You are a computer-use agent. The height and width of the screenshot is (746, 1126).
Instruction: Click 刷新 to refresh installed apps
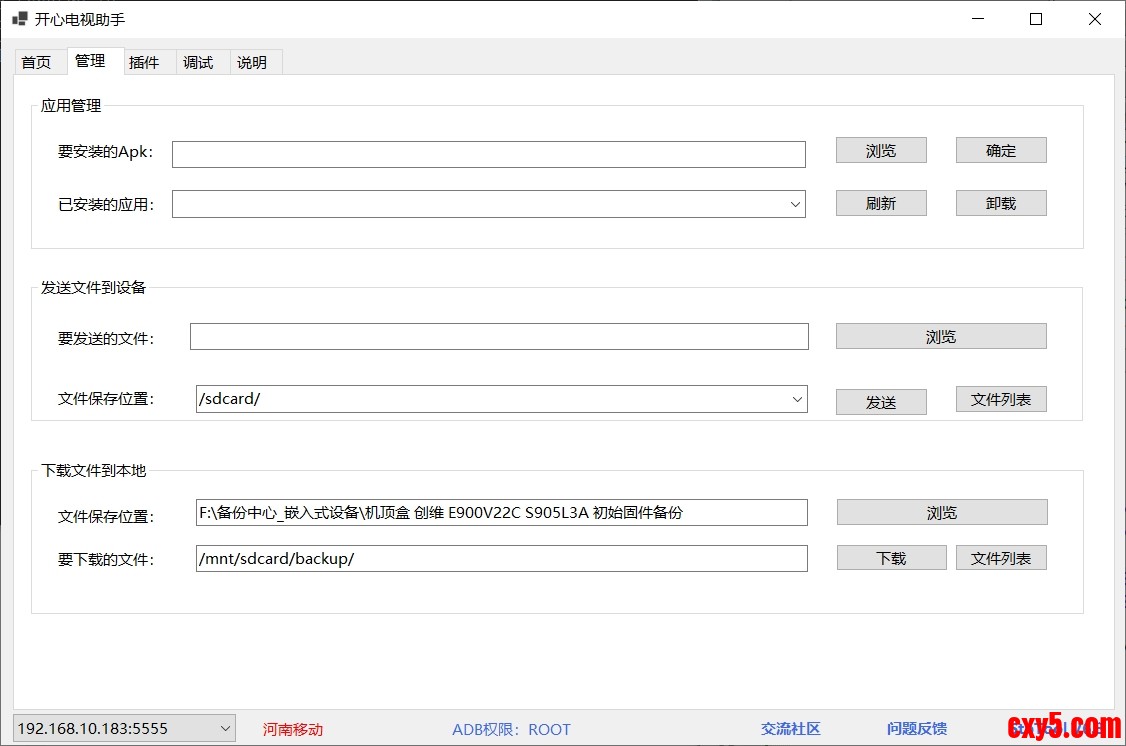[881, 203]
